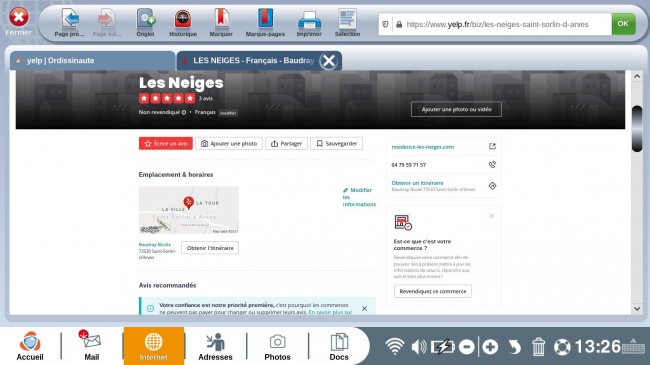Go back with the Page précédente arrow
The image size is (650, 365).
click(x=70, y=19)
